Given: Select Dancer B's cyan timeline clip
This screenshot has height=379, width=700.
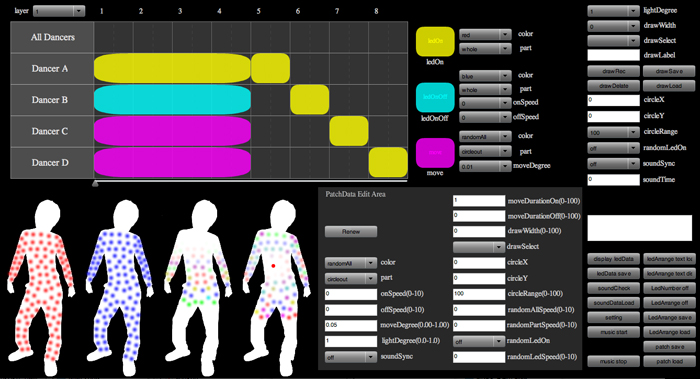Looking at the screenshot, I should [172, 100].
